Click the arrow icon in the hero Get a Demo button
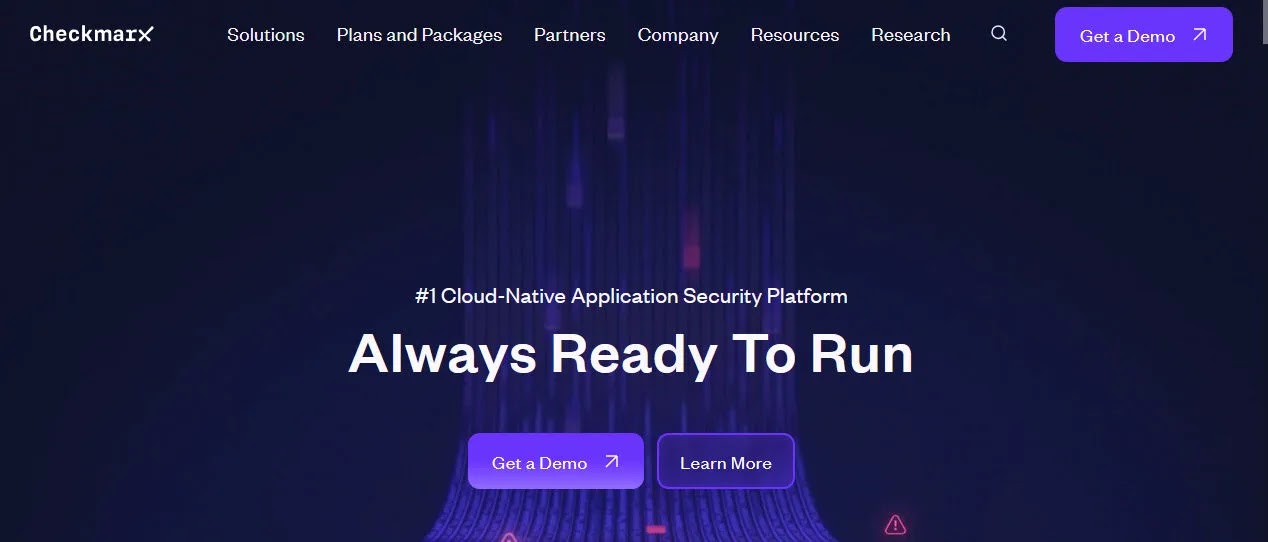Viewport: 1268px width, 542px height. coord(612,462)
